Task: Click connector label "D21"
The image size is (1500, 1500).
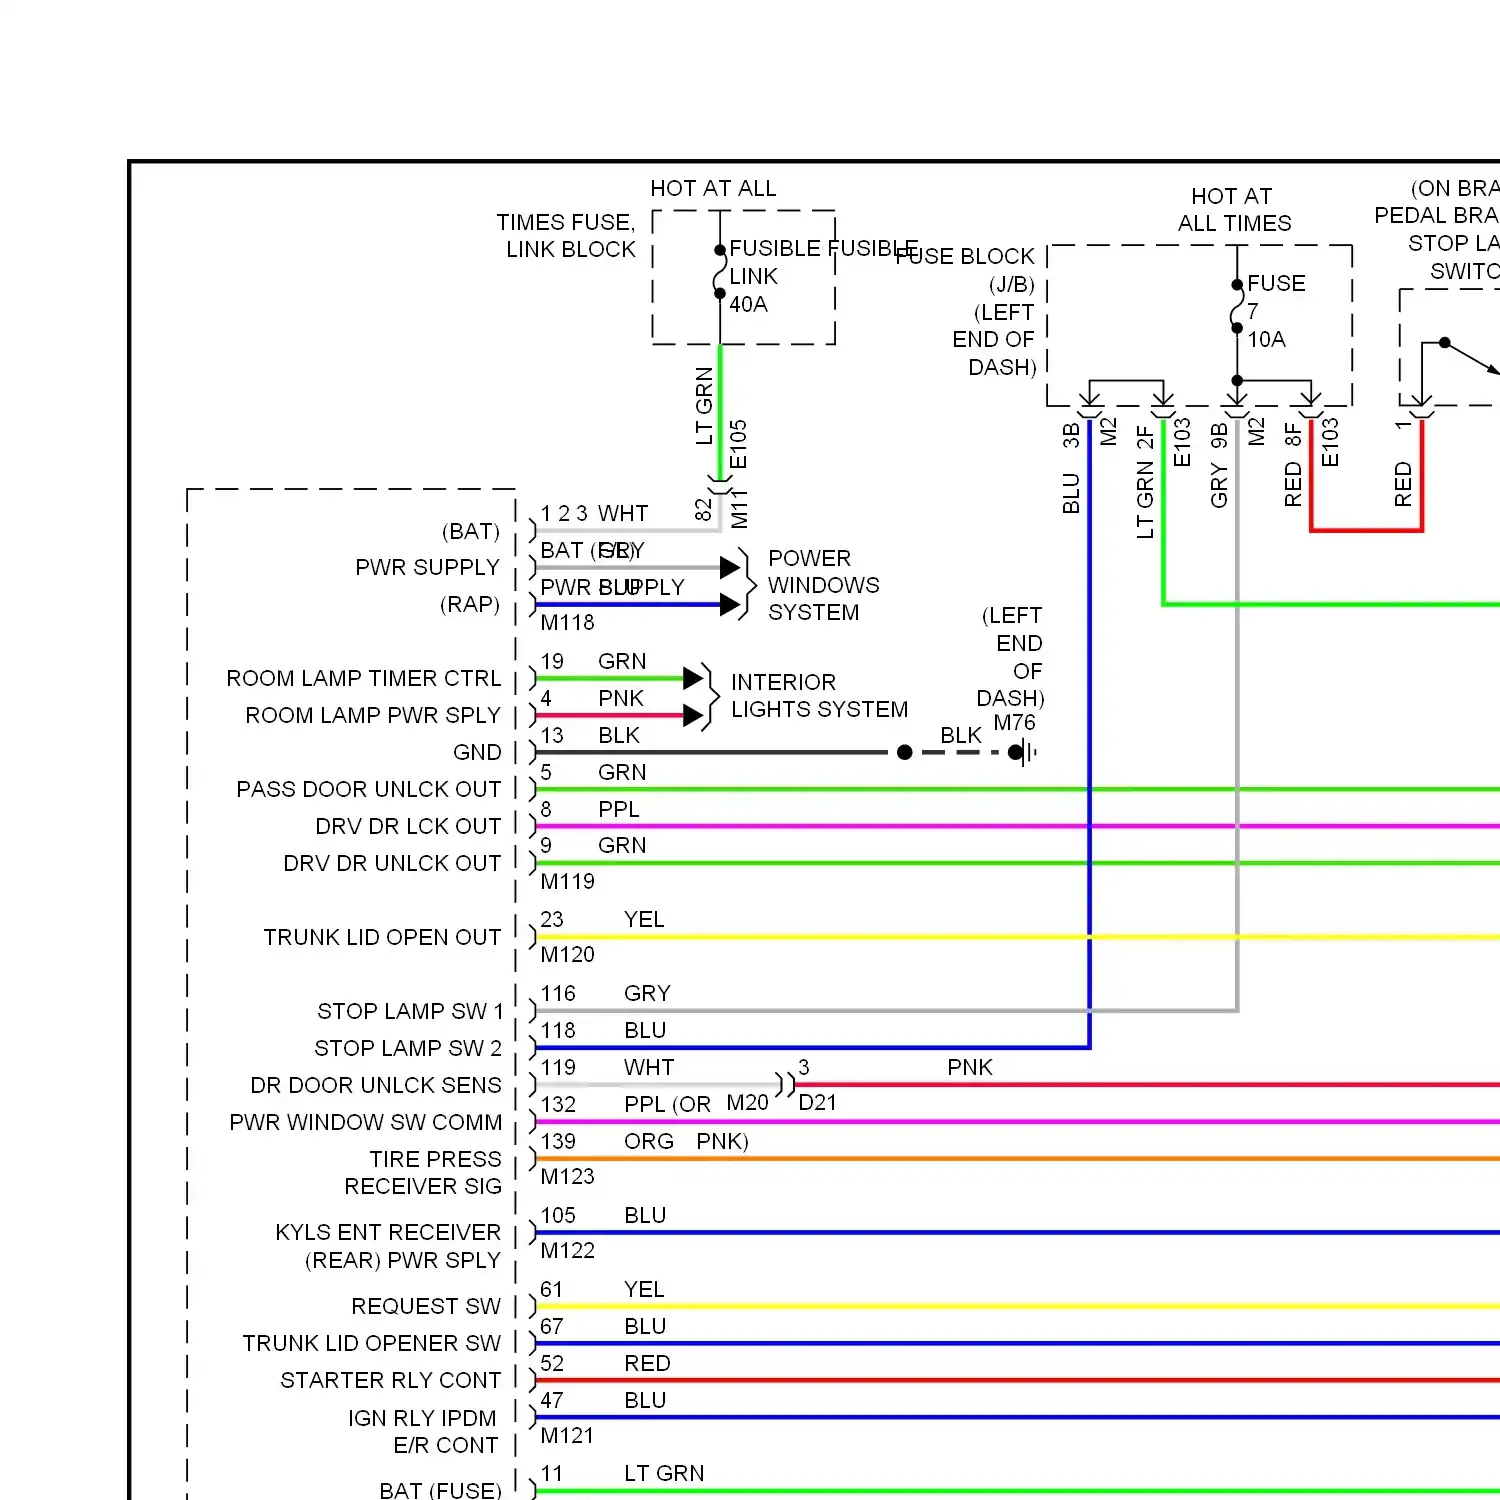Action: 818,1102
